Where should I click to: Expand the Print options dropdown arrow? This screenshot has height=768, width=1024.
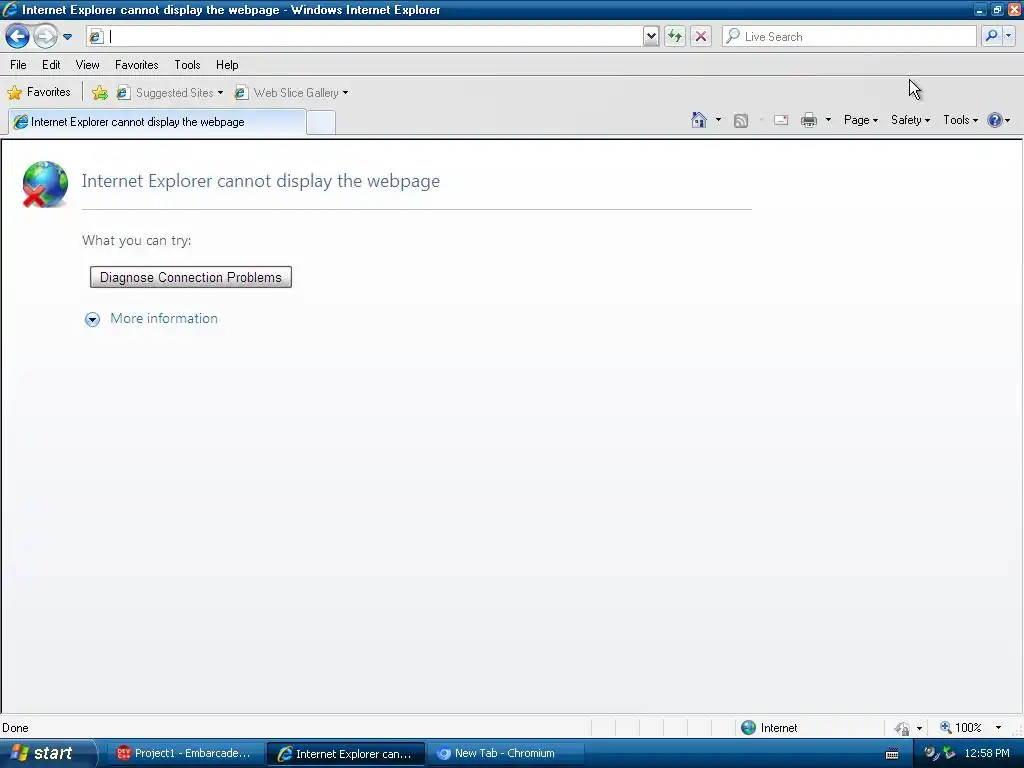(828, 120)
